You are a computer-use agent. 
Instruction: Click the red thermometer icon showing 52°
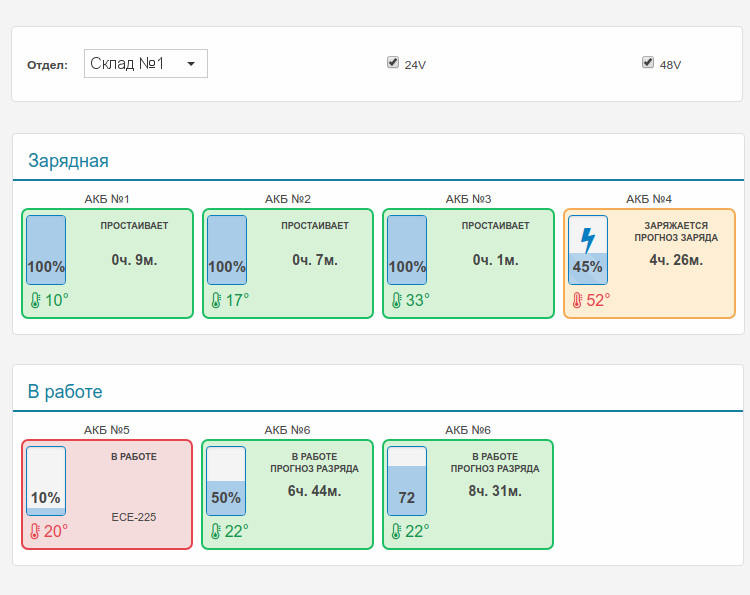[577, 300]
